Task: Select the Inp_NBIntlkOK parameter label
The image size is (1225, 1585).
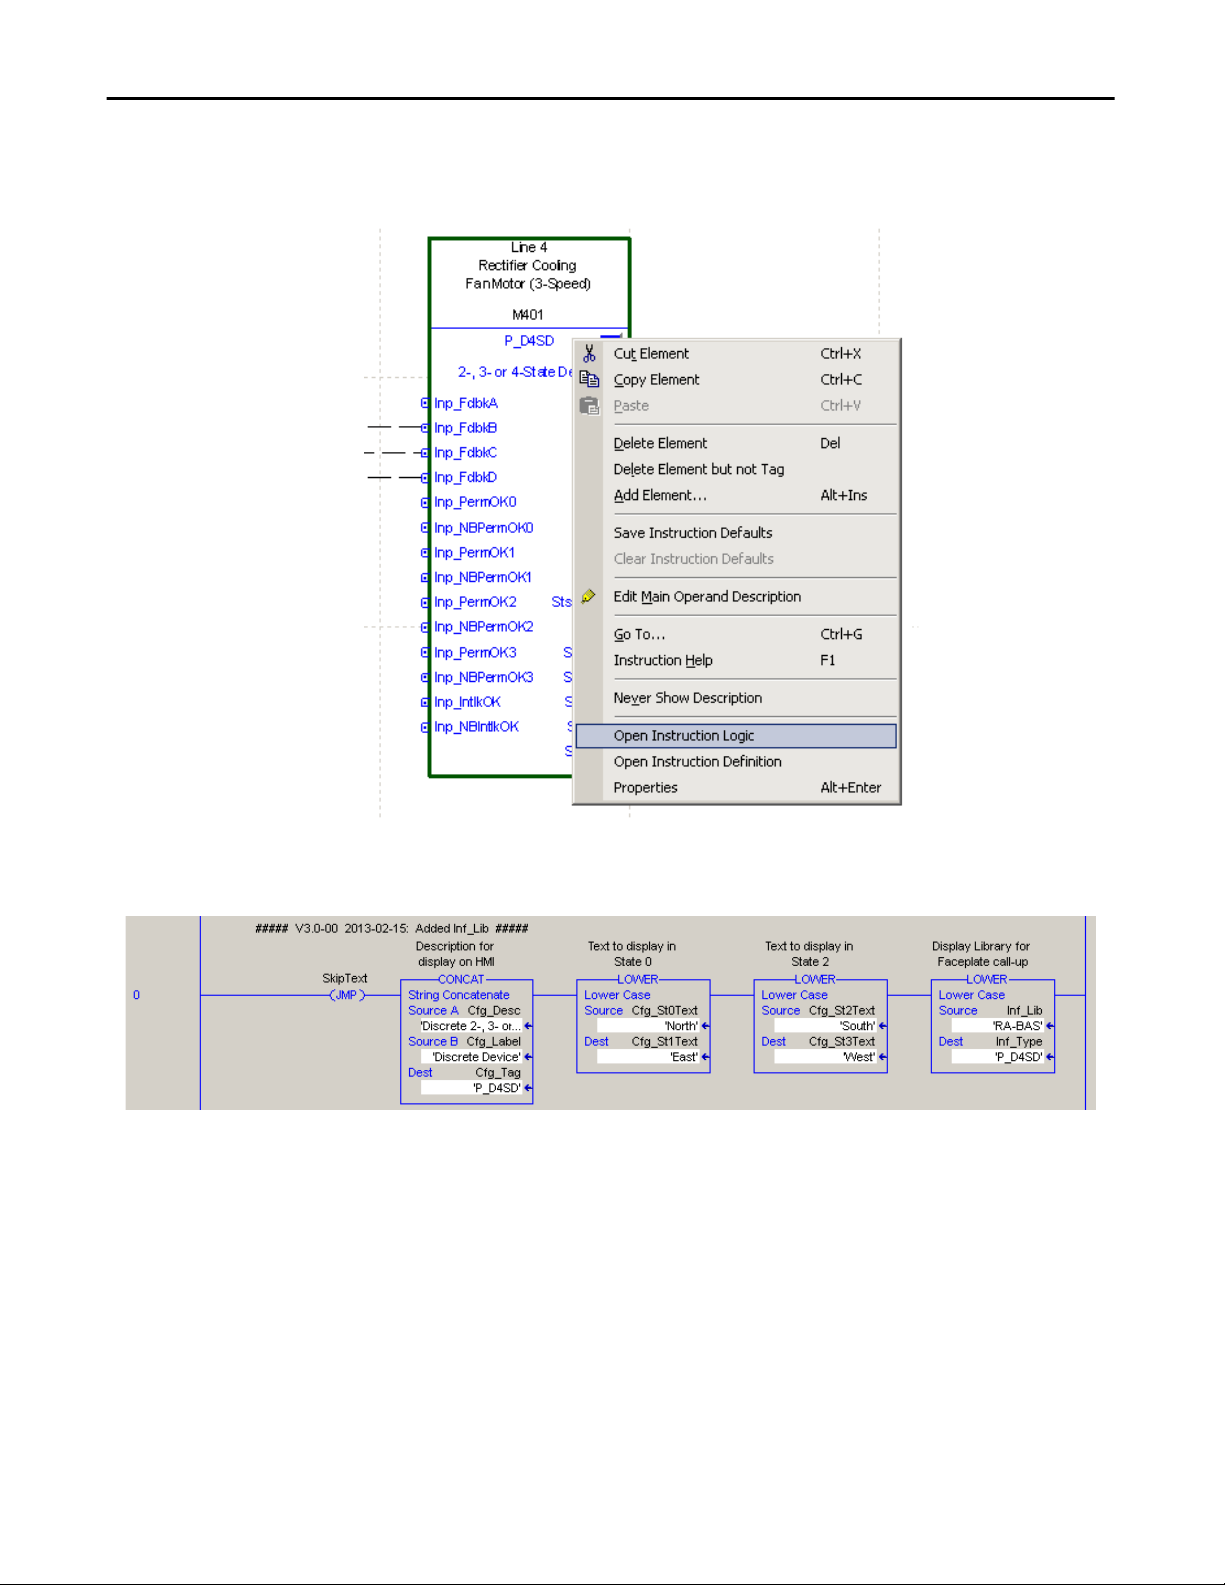Action: pyautogui.click(x=477, y=727)
